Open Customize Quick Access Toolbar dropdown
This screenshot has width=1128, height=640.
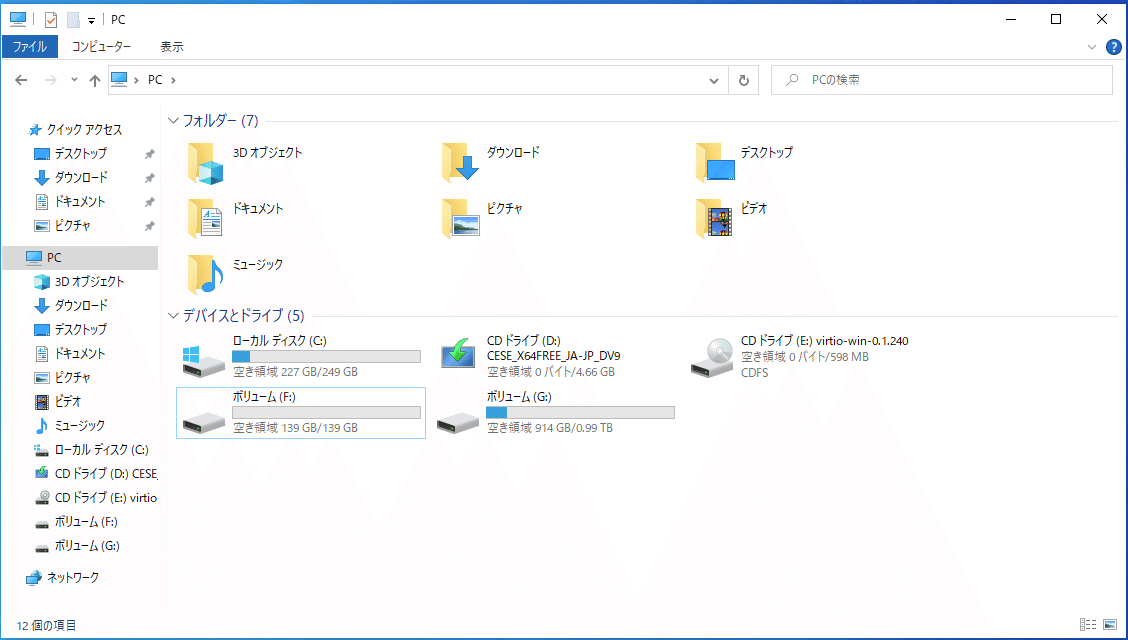(91, 20)
